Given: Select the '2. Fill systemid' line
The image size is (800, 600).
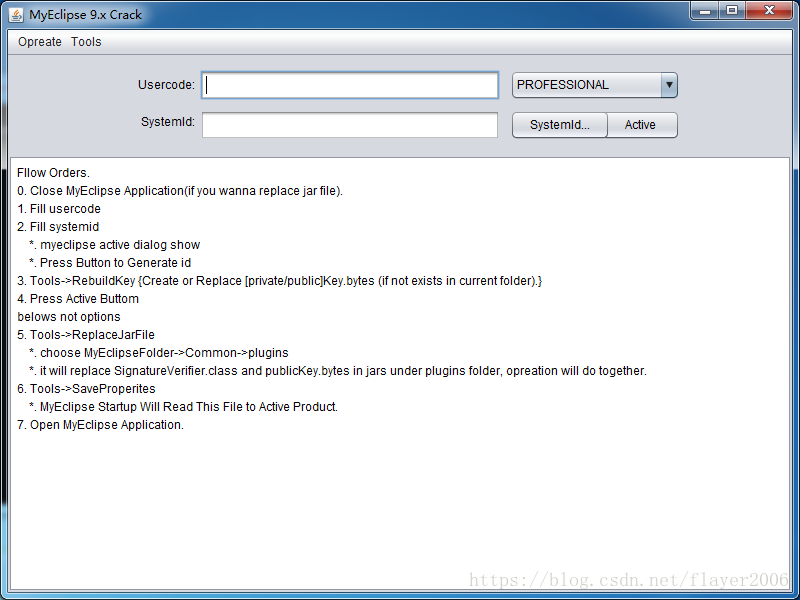Looking at the screenshot, I should pyautogui.click(x=58, y=227).
